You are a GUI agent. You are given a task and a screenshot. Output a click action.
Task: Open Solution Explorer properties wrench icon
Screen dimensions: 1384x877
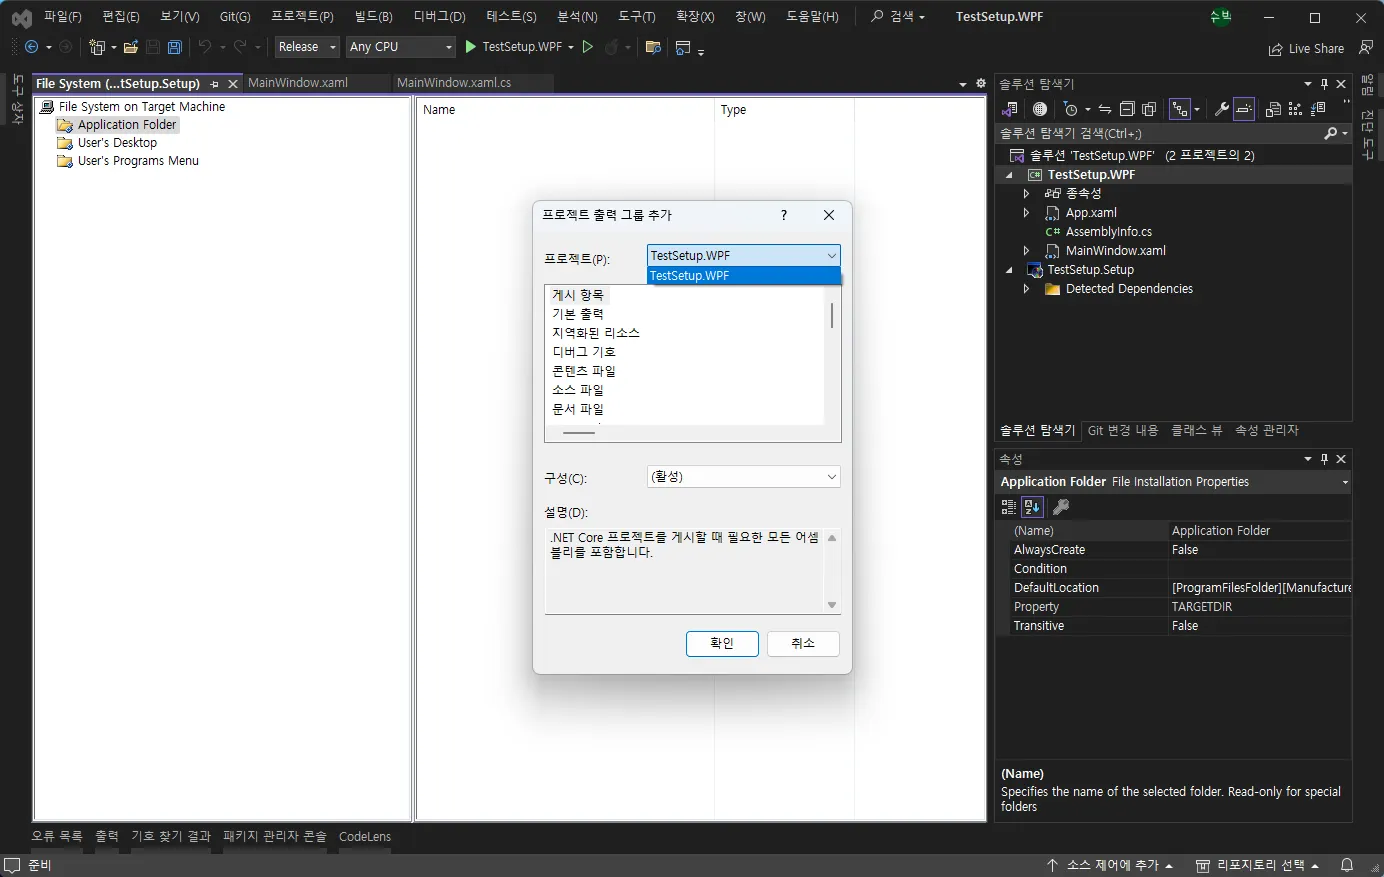pyautogui.click(x=1221, y=109)
